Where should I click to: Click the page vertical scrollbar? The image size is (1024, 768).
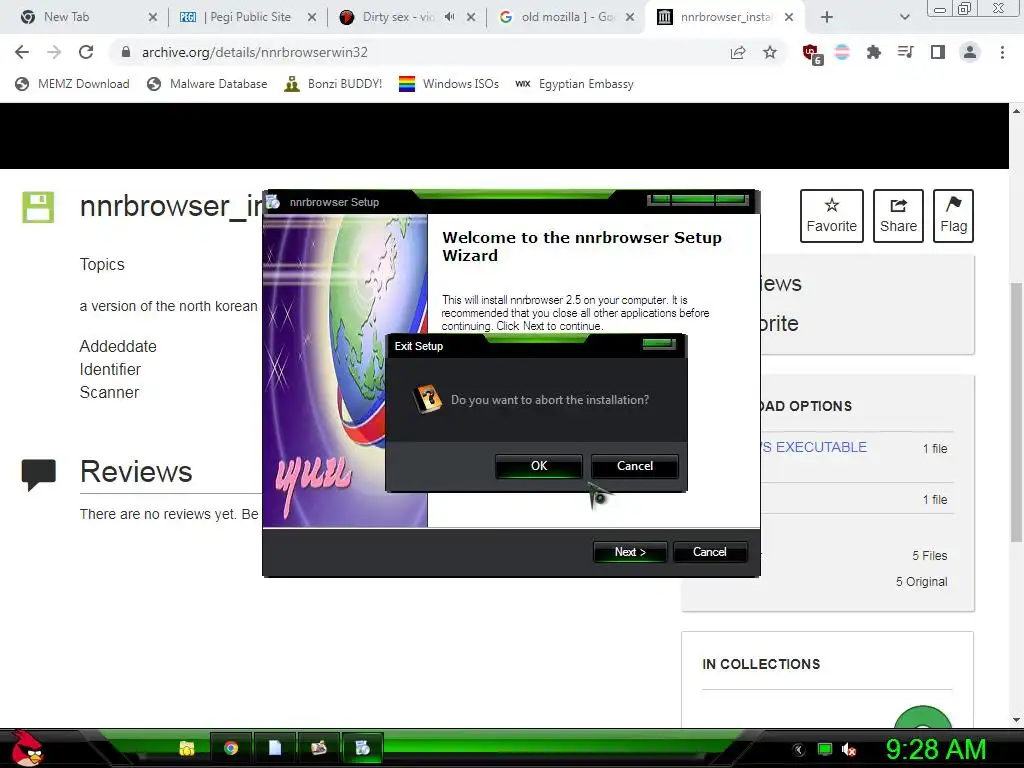[x=1016, y=413]
